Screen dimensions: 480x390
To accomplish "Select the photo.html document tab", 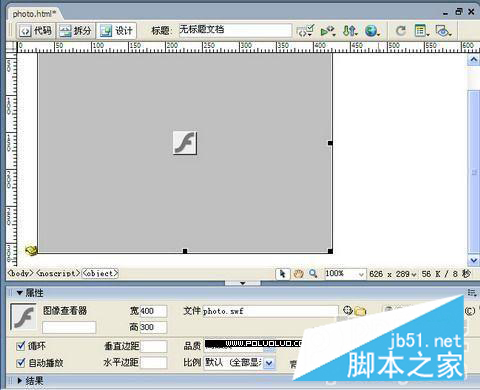I will click(34, 14).
